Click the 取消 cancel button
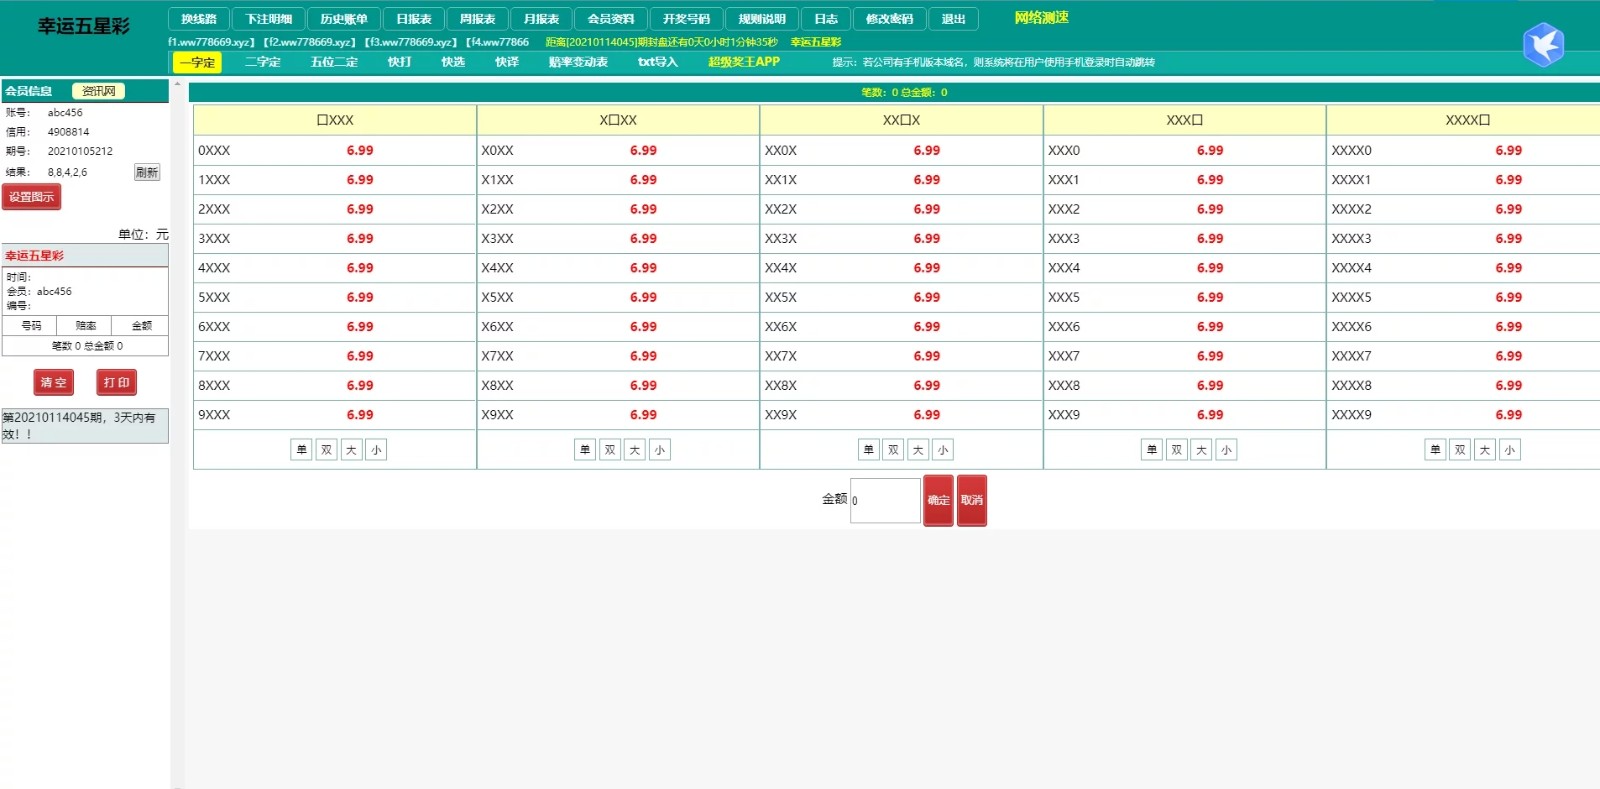 (x=971, y=500)
